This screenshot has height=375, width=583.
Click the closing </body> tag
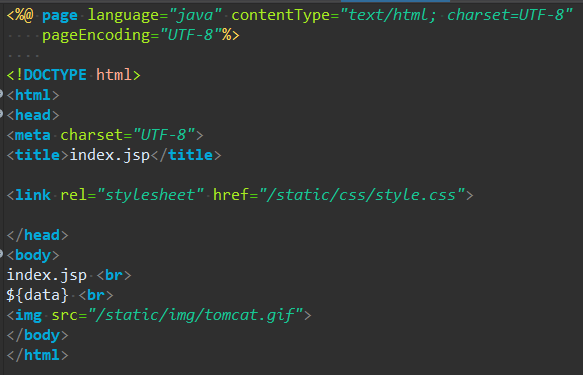[x=37, y=336]
